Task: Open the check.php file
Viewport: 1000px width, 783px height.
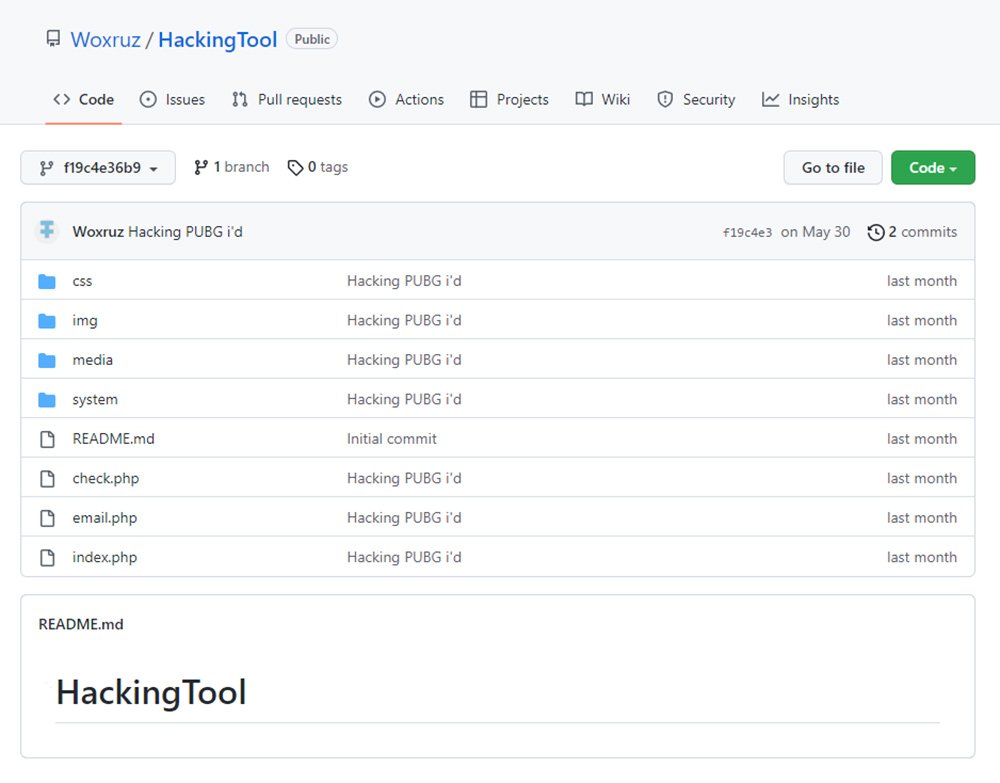Action: point(106,478)
